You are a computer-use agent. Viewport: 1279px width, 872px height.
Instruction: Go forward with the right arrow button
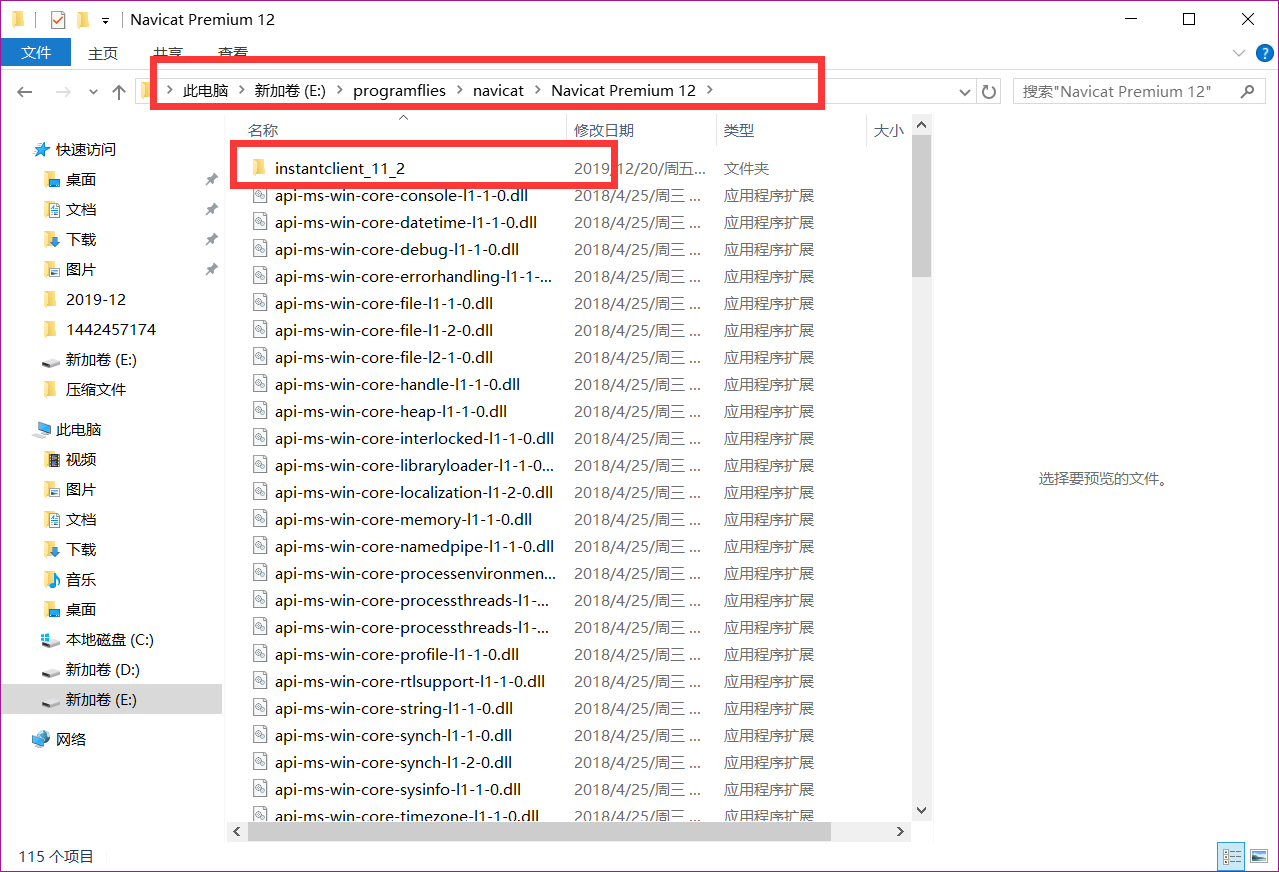click(x=62, y=91)
